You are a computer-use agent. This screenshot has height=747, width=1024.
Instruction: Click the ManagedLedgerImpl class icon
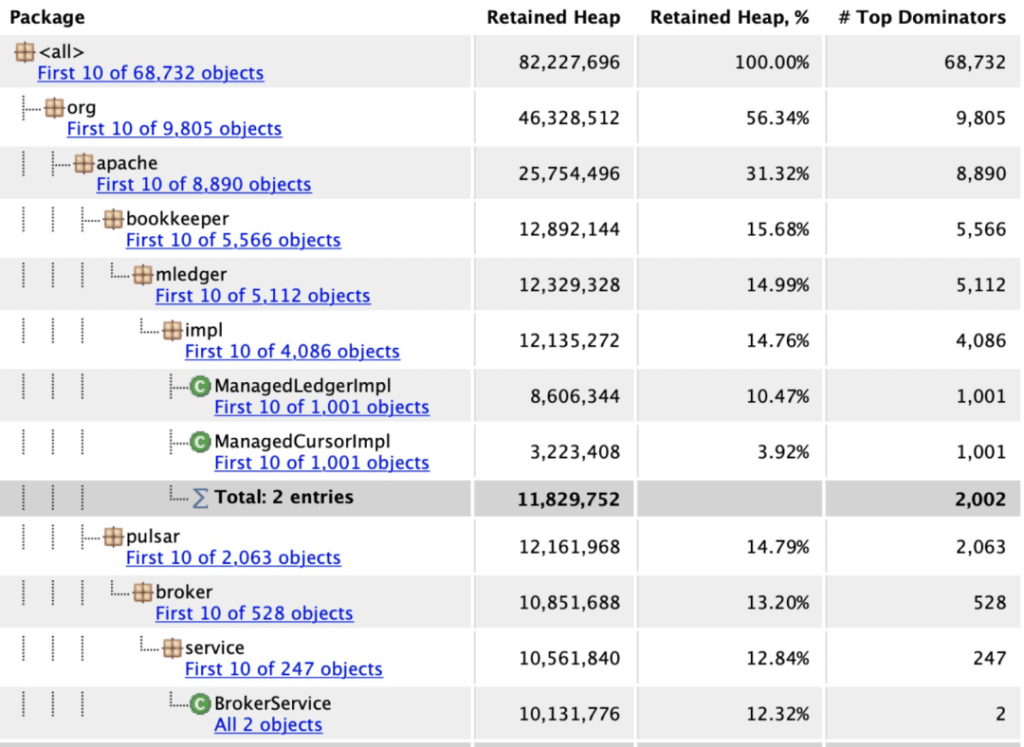[200, 386]
